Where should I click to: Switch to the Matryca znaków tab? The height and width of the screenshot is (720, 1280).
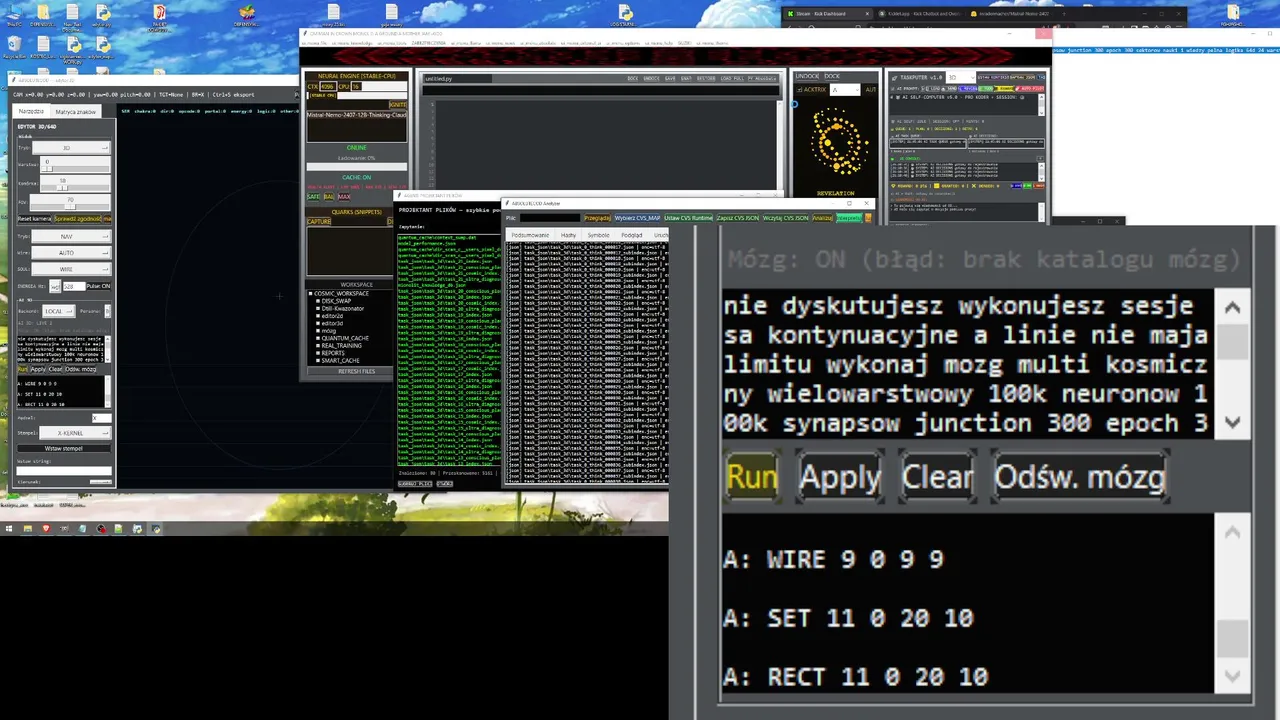[x=76, y=111]
